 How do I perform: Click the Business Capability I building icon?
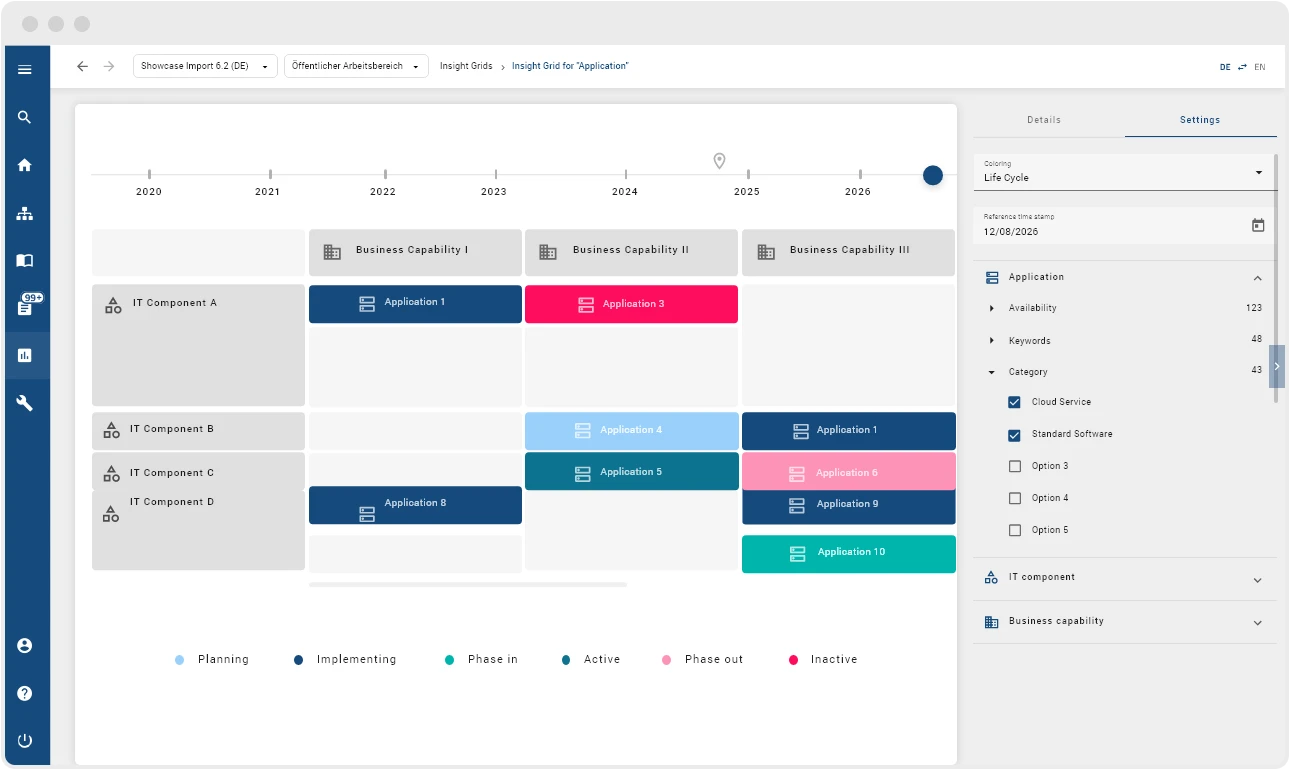coord(332,252)
